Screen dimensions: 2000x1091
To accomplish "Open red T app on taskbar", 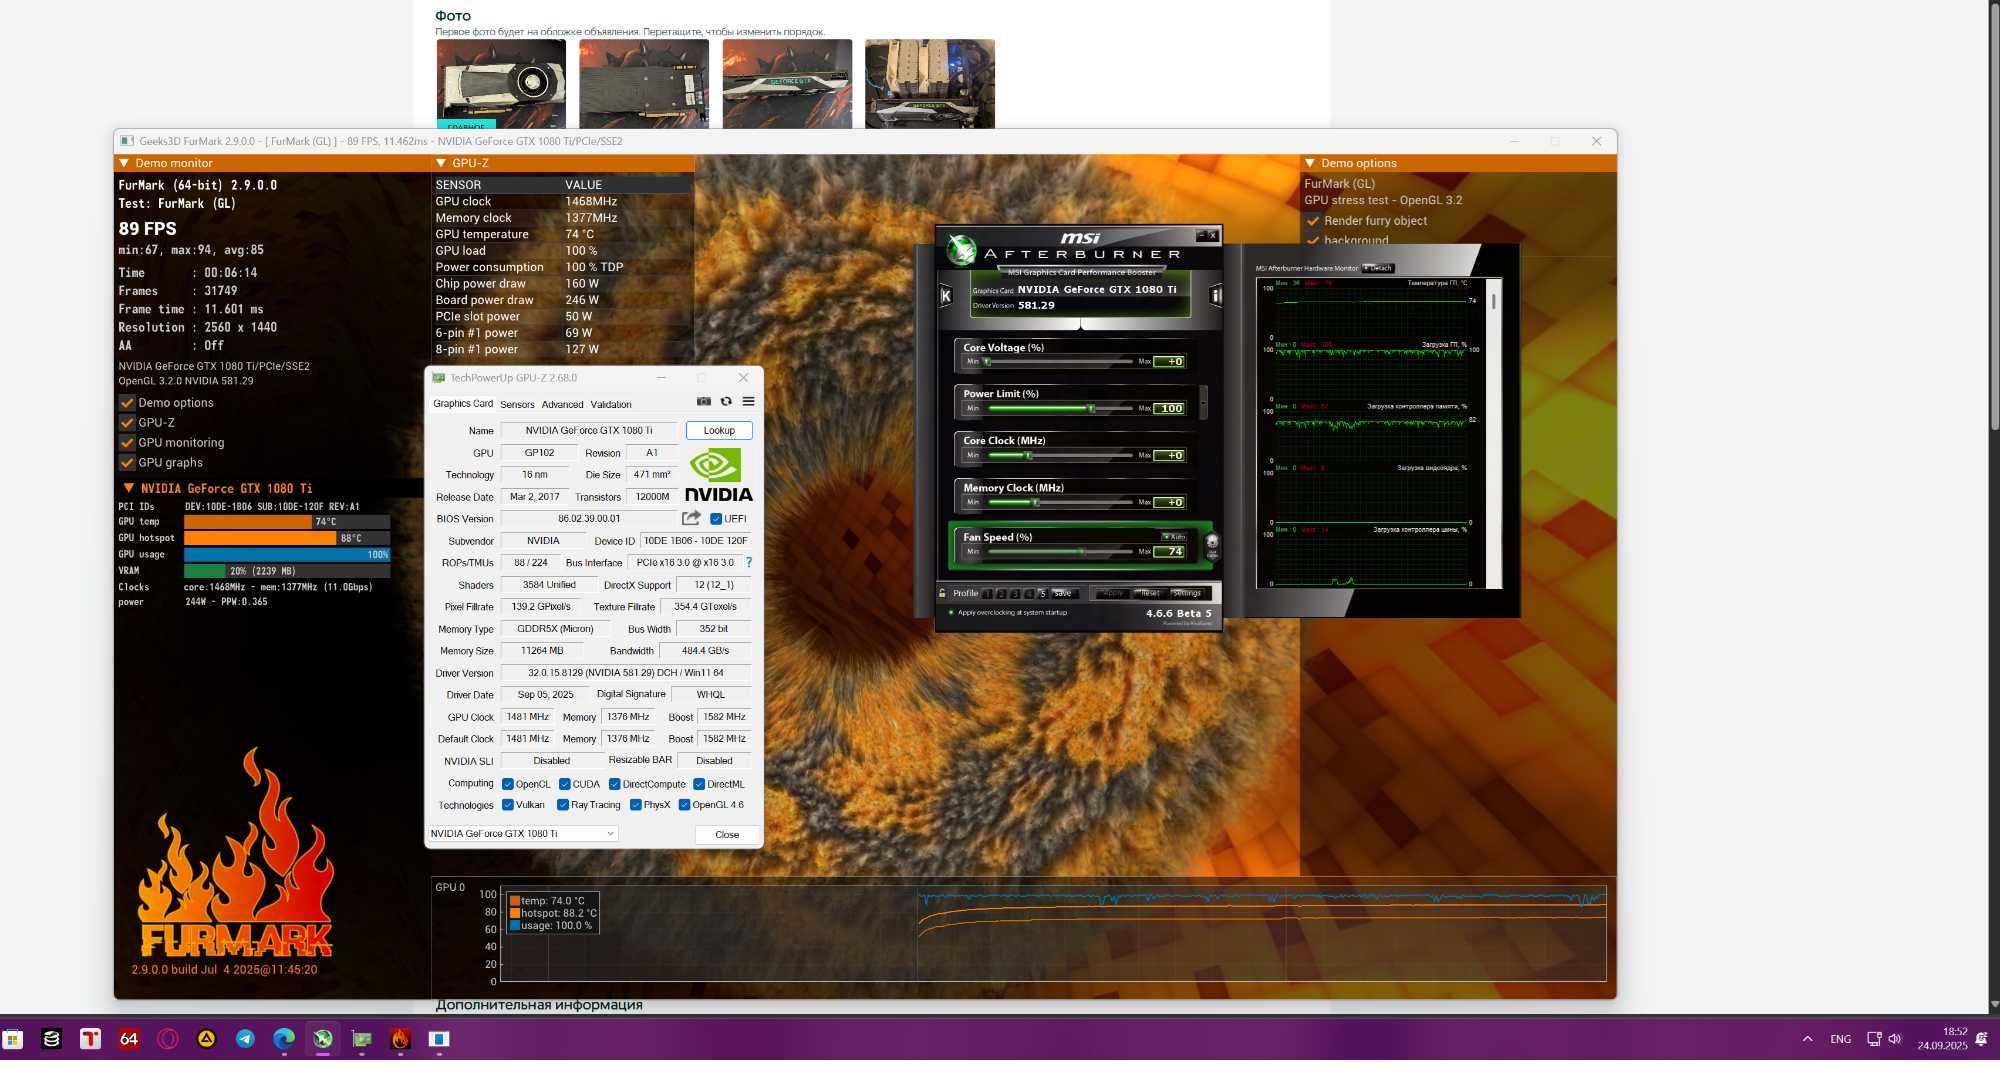I will click(x=90, y=1039).
